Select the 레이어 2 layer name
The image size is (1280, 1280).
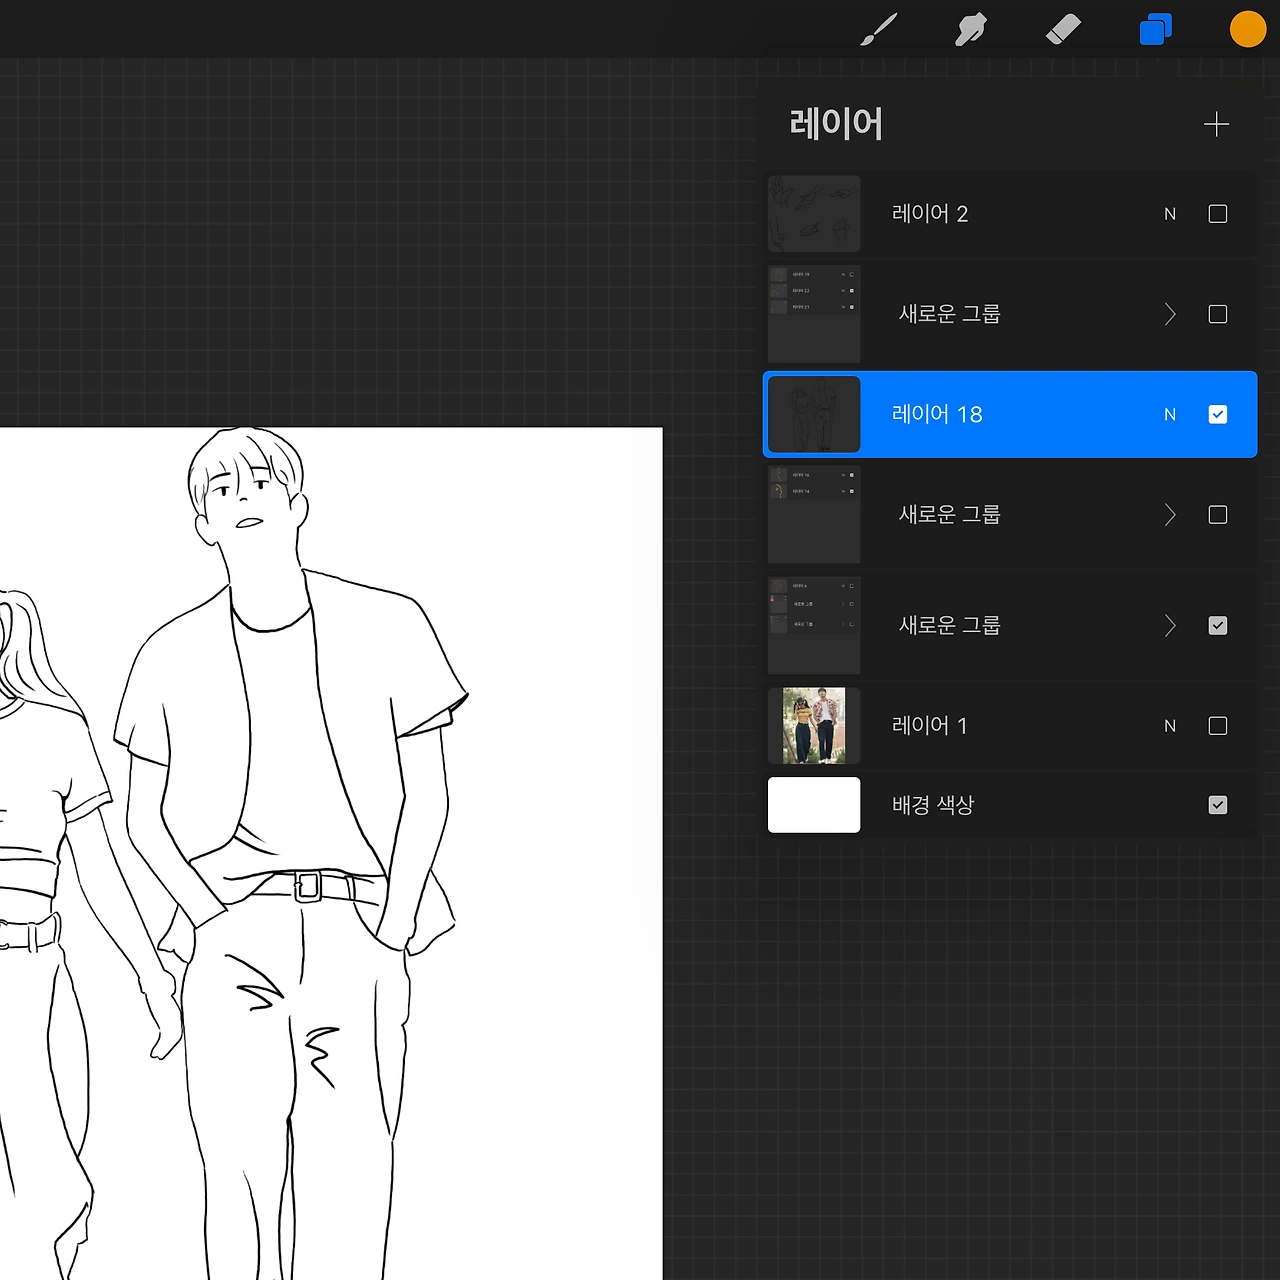[x=930, y=214]
